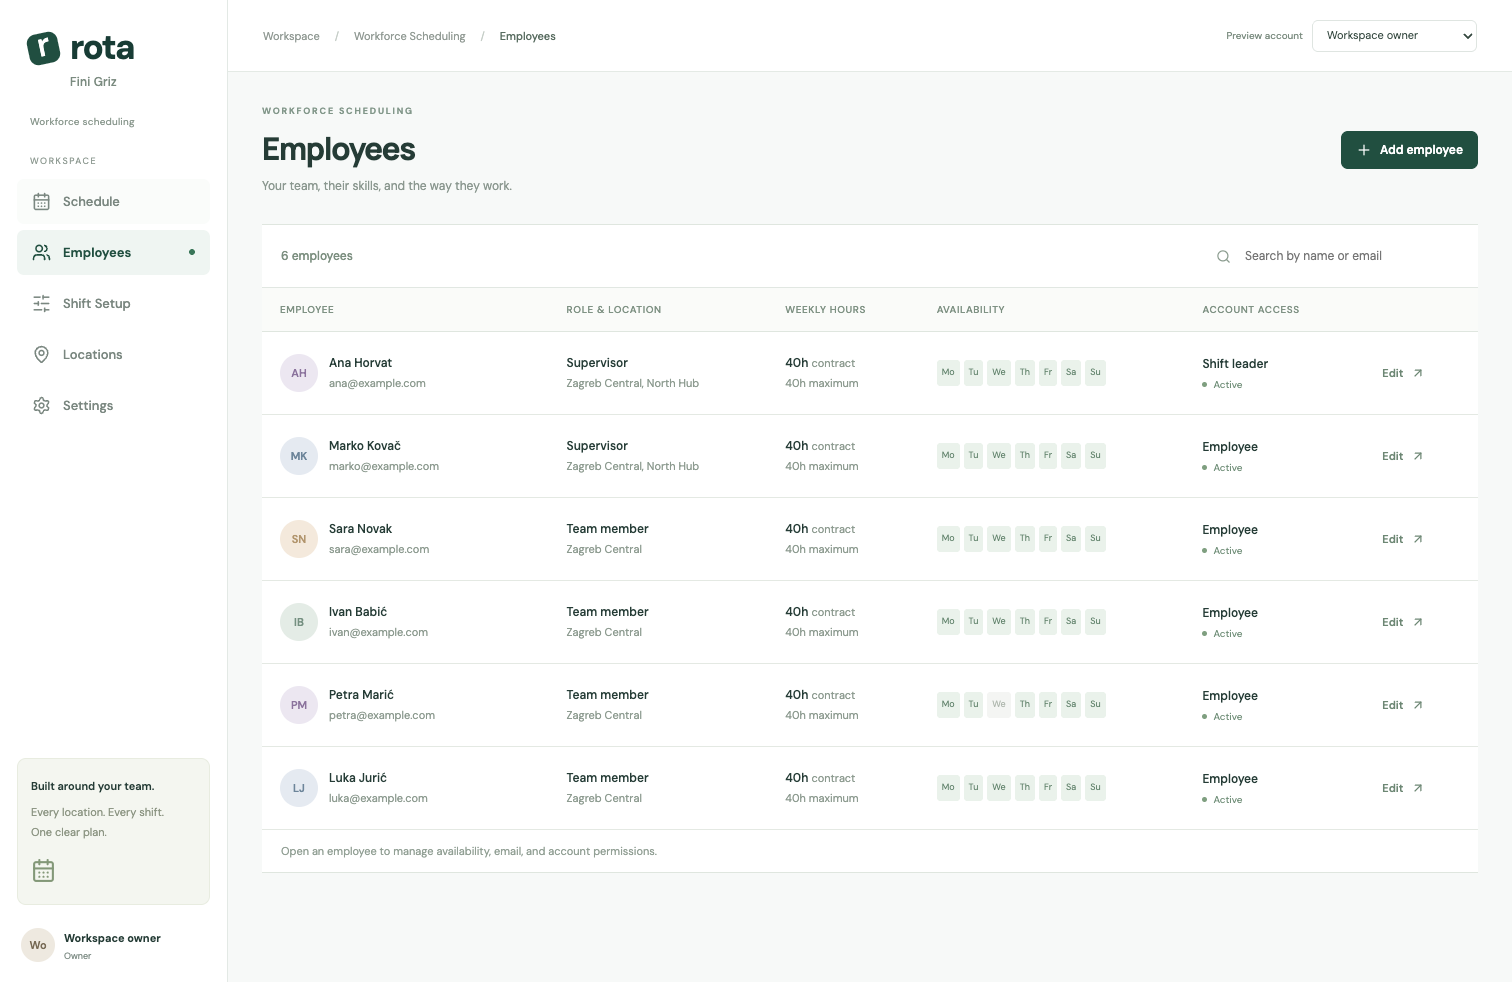Click the Employees people icon in sidebar
The width and height of the screenshot is (1512, 982).
[41, 253]
